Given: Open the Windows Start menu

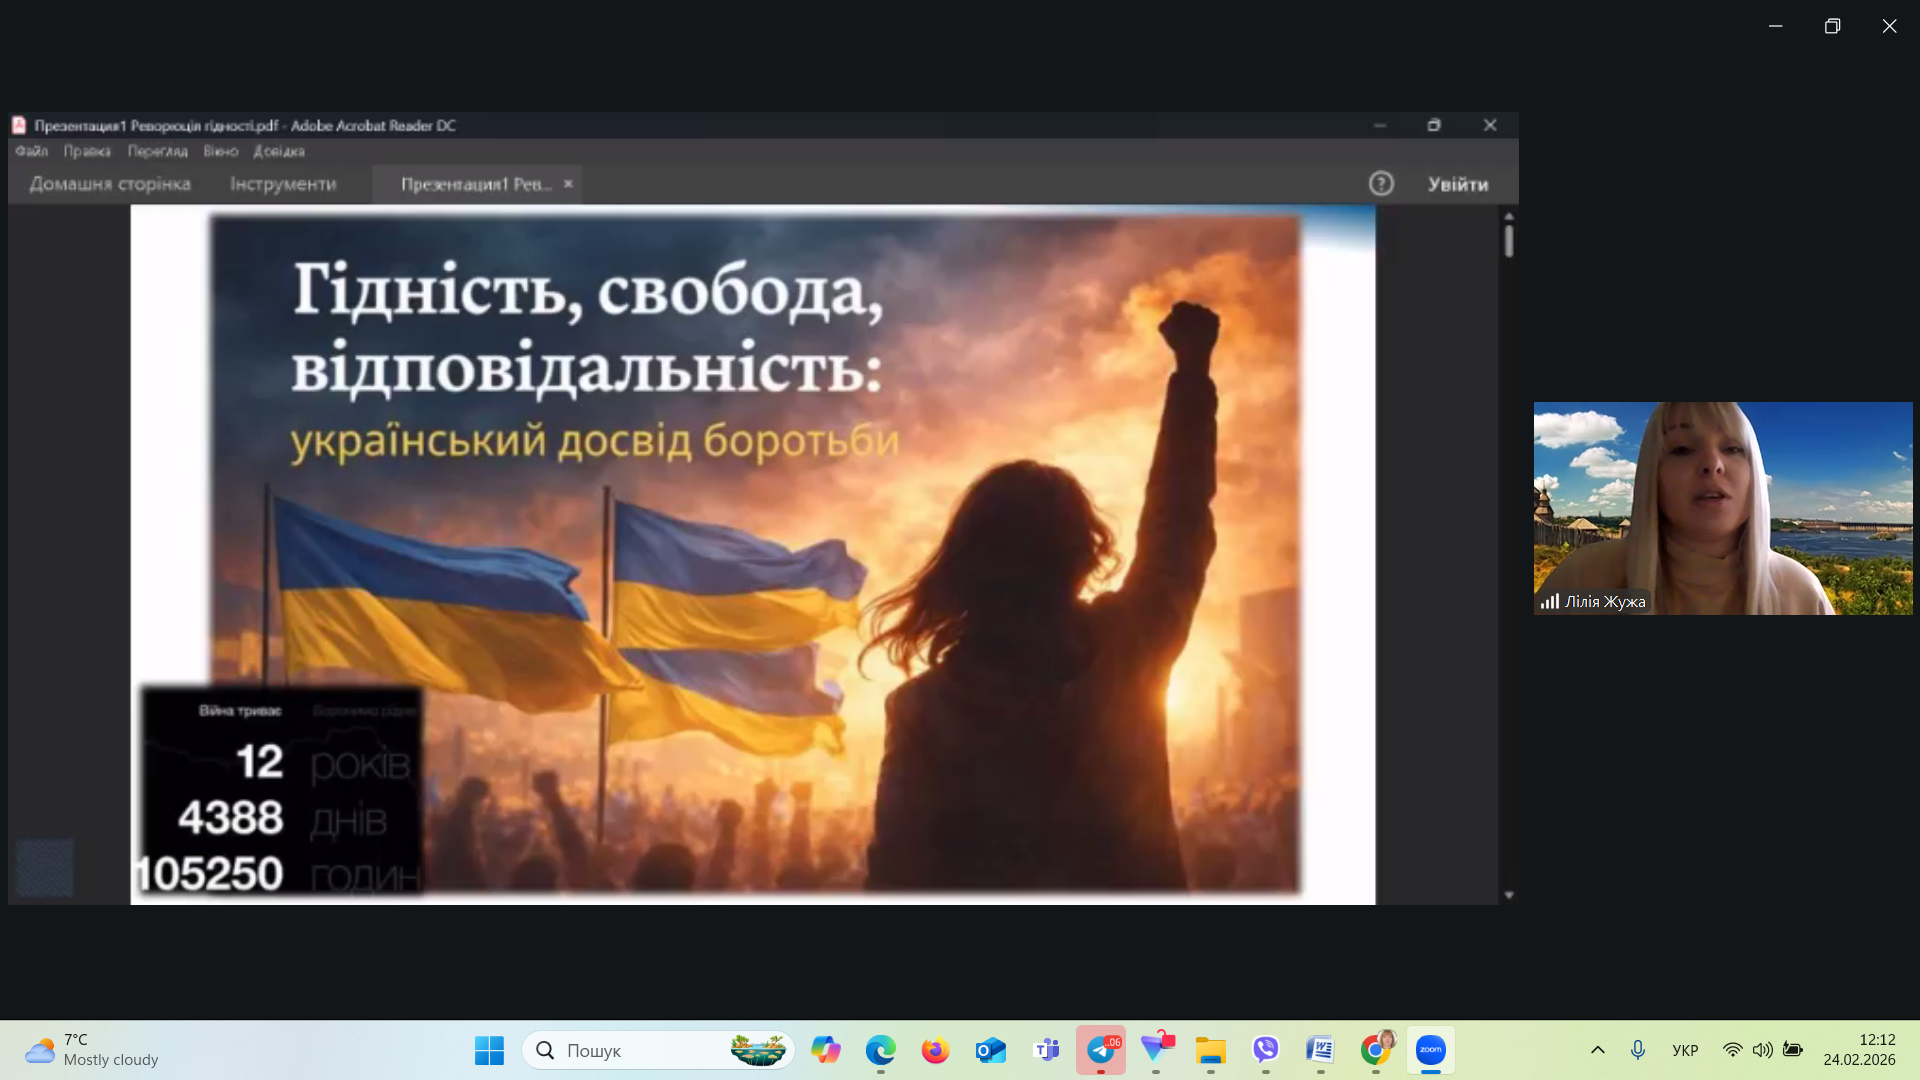Looking at the screenshot, I should pyautogui.click(x=489, y=1050).
